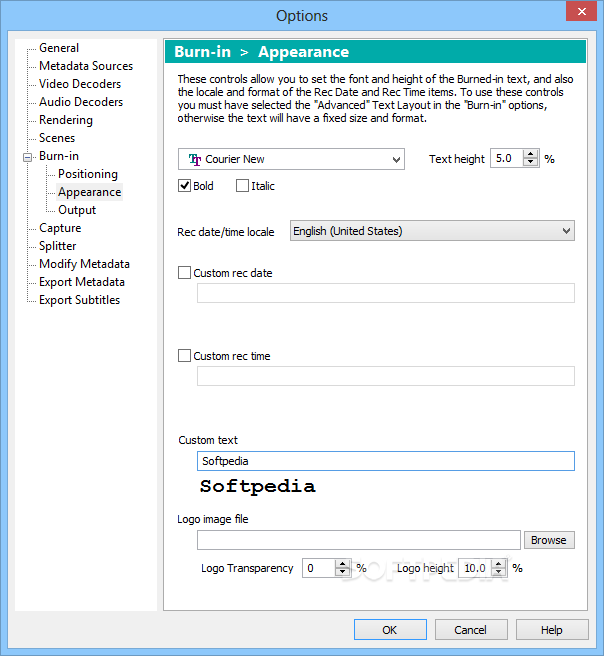Decrease Text height with down arrow
Viewport: 604px width, 656px height.
point(531,163)
